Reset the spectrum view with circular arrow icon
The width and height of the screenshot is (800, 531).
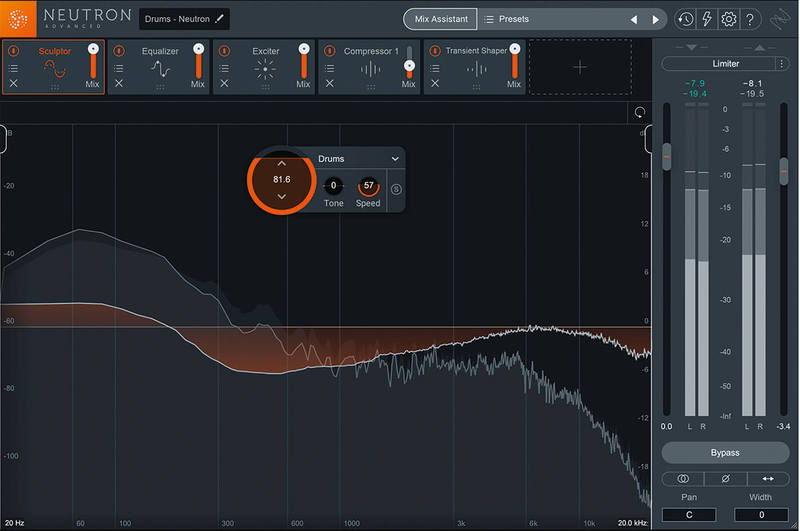point(639,113)
